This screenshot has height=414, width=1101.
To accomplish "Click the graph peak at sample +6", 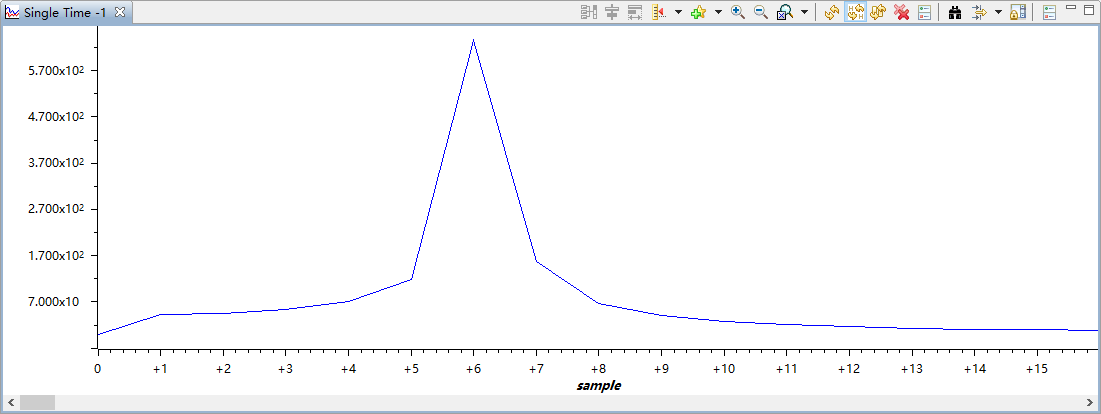I will (473, 41).
